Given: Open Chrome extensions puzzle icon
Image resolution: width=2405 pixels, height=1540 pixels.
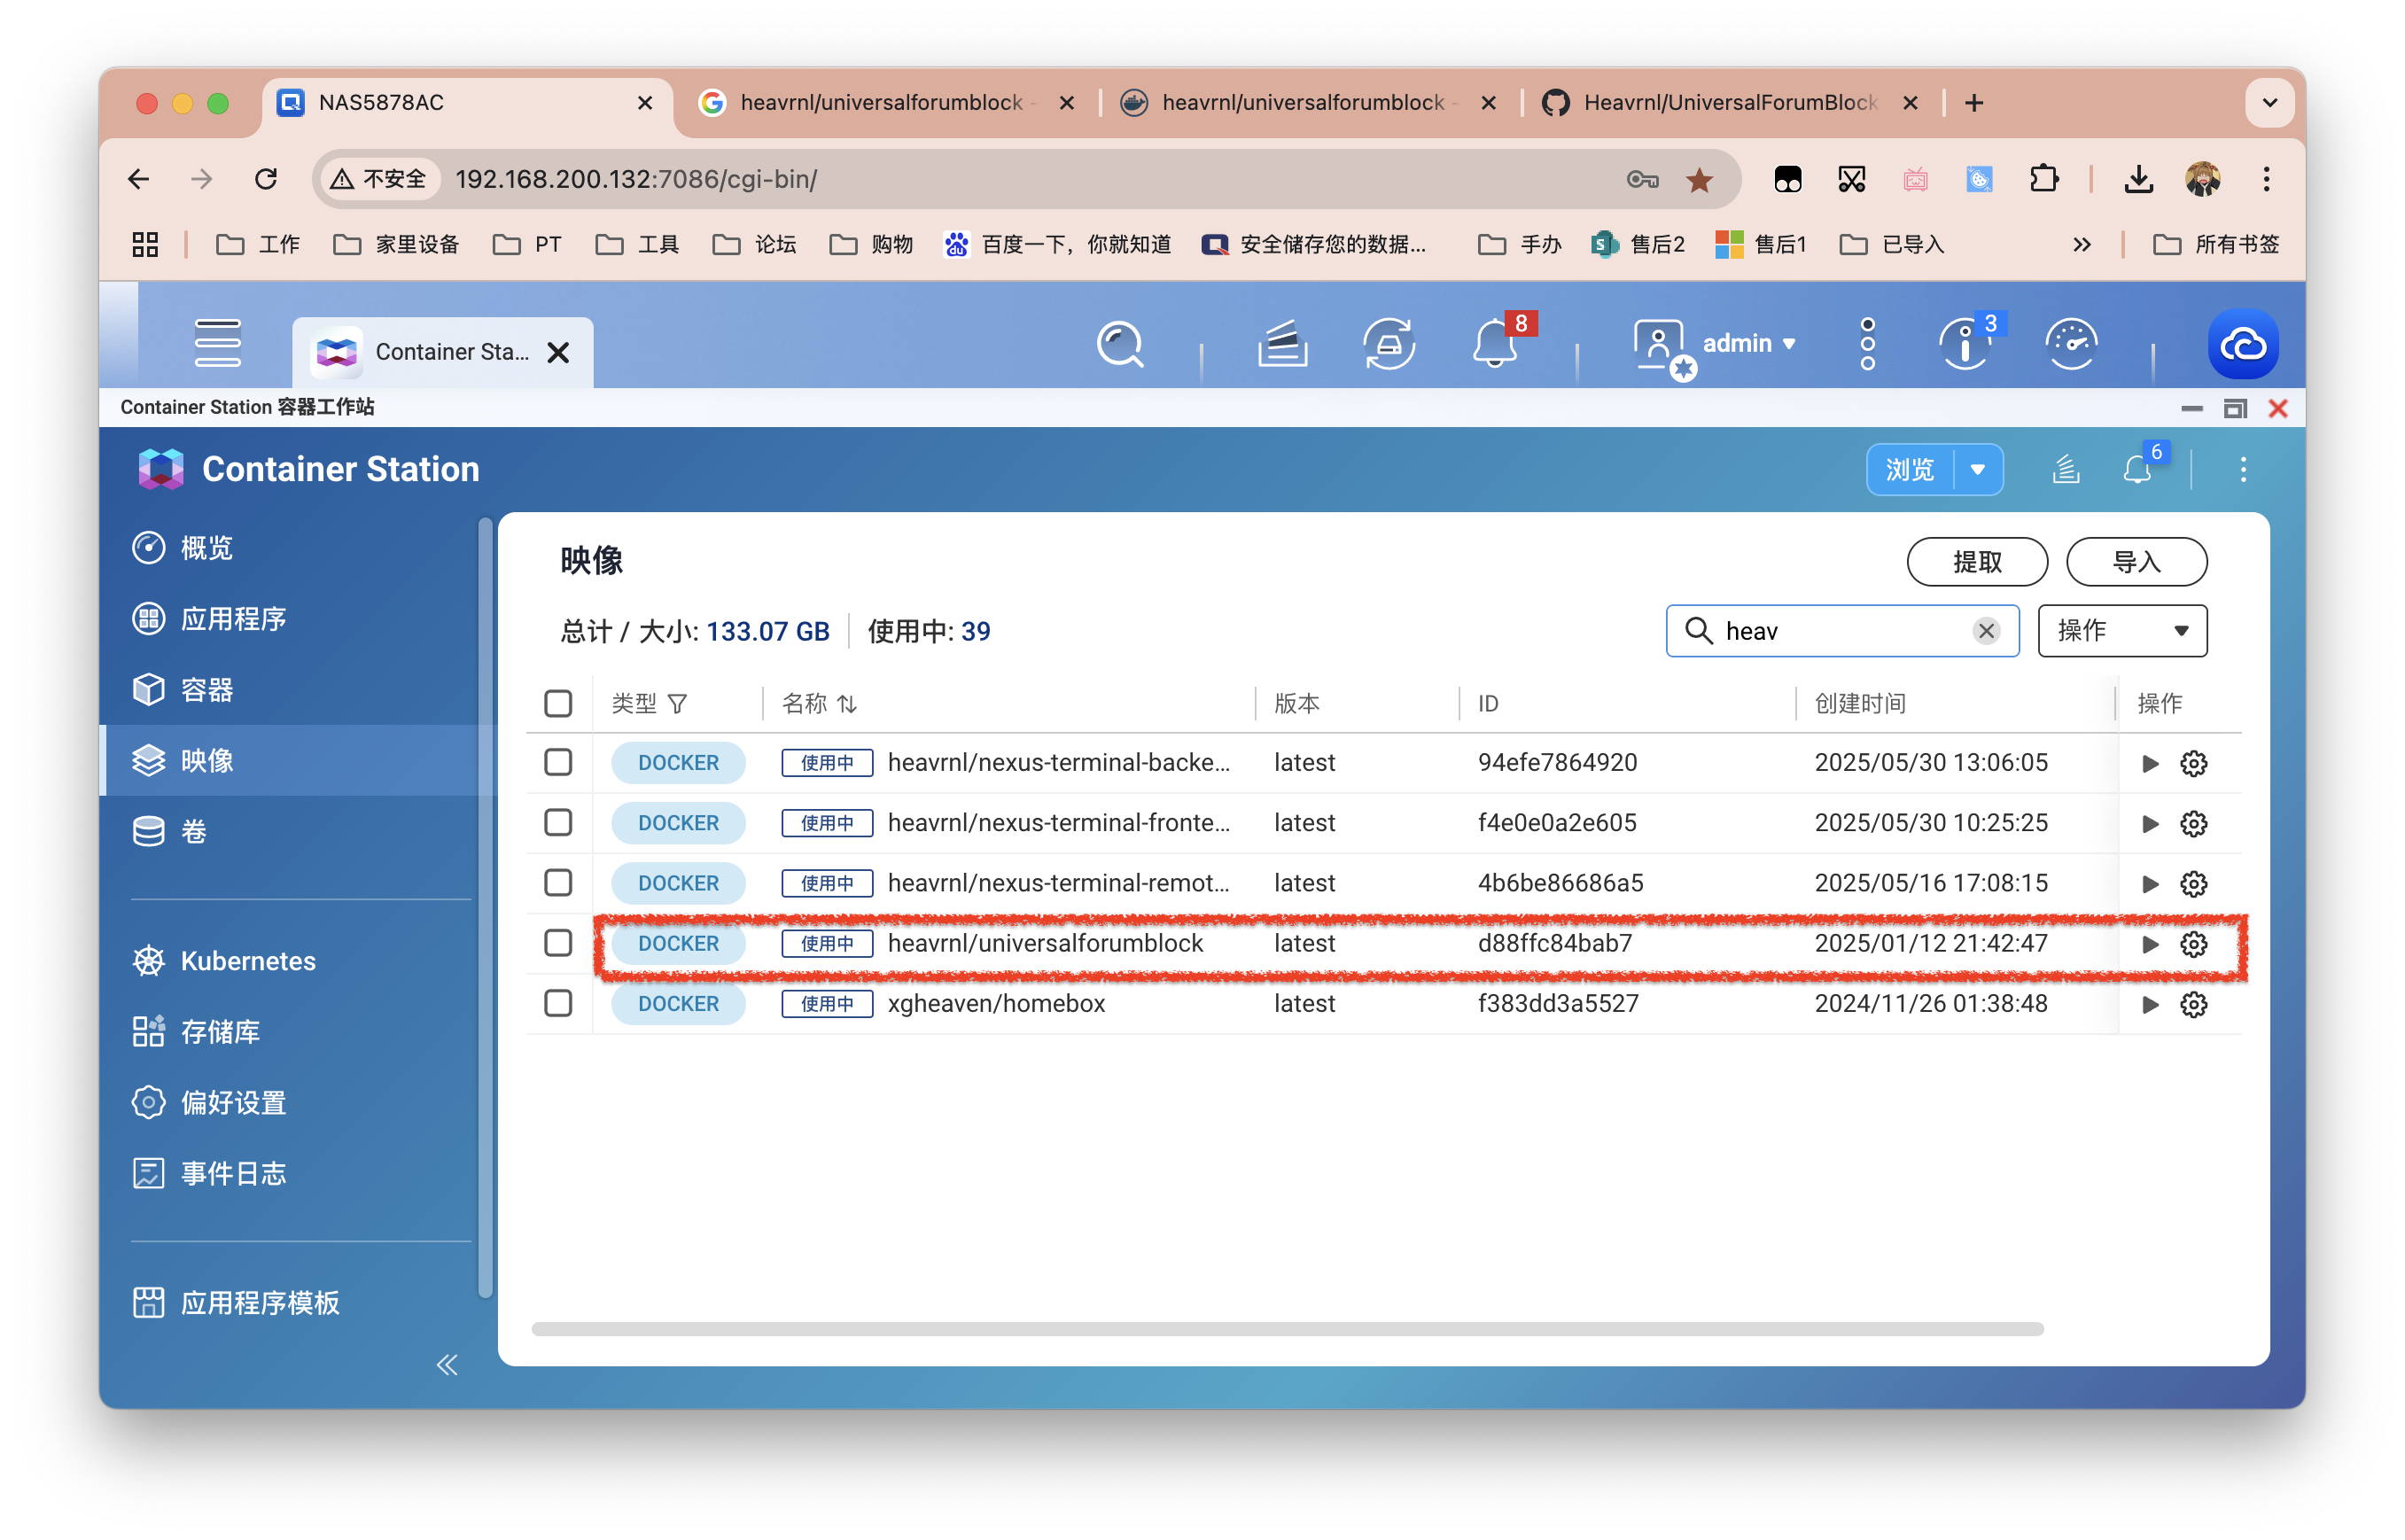Looking at the screenshot, I should (x=2044, y=179).
